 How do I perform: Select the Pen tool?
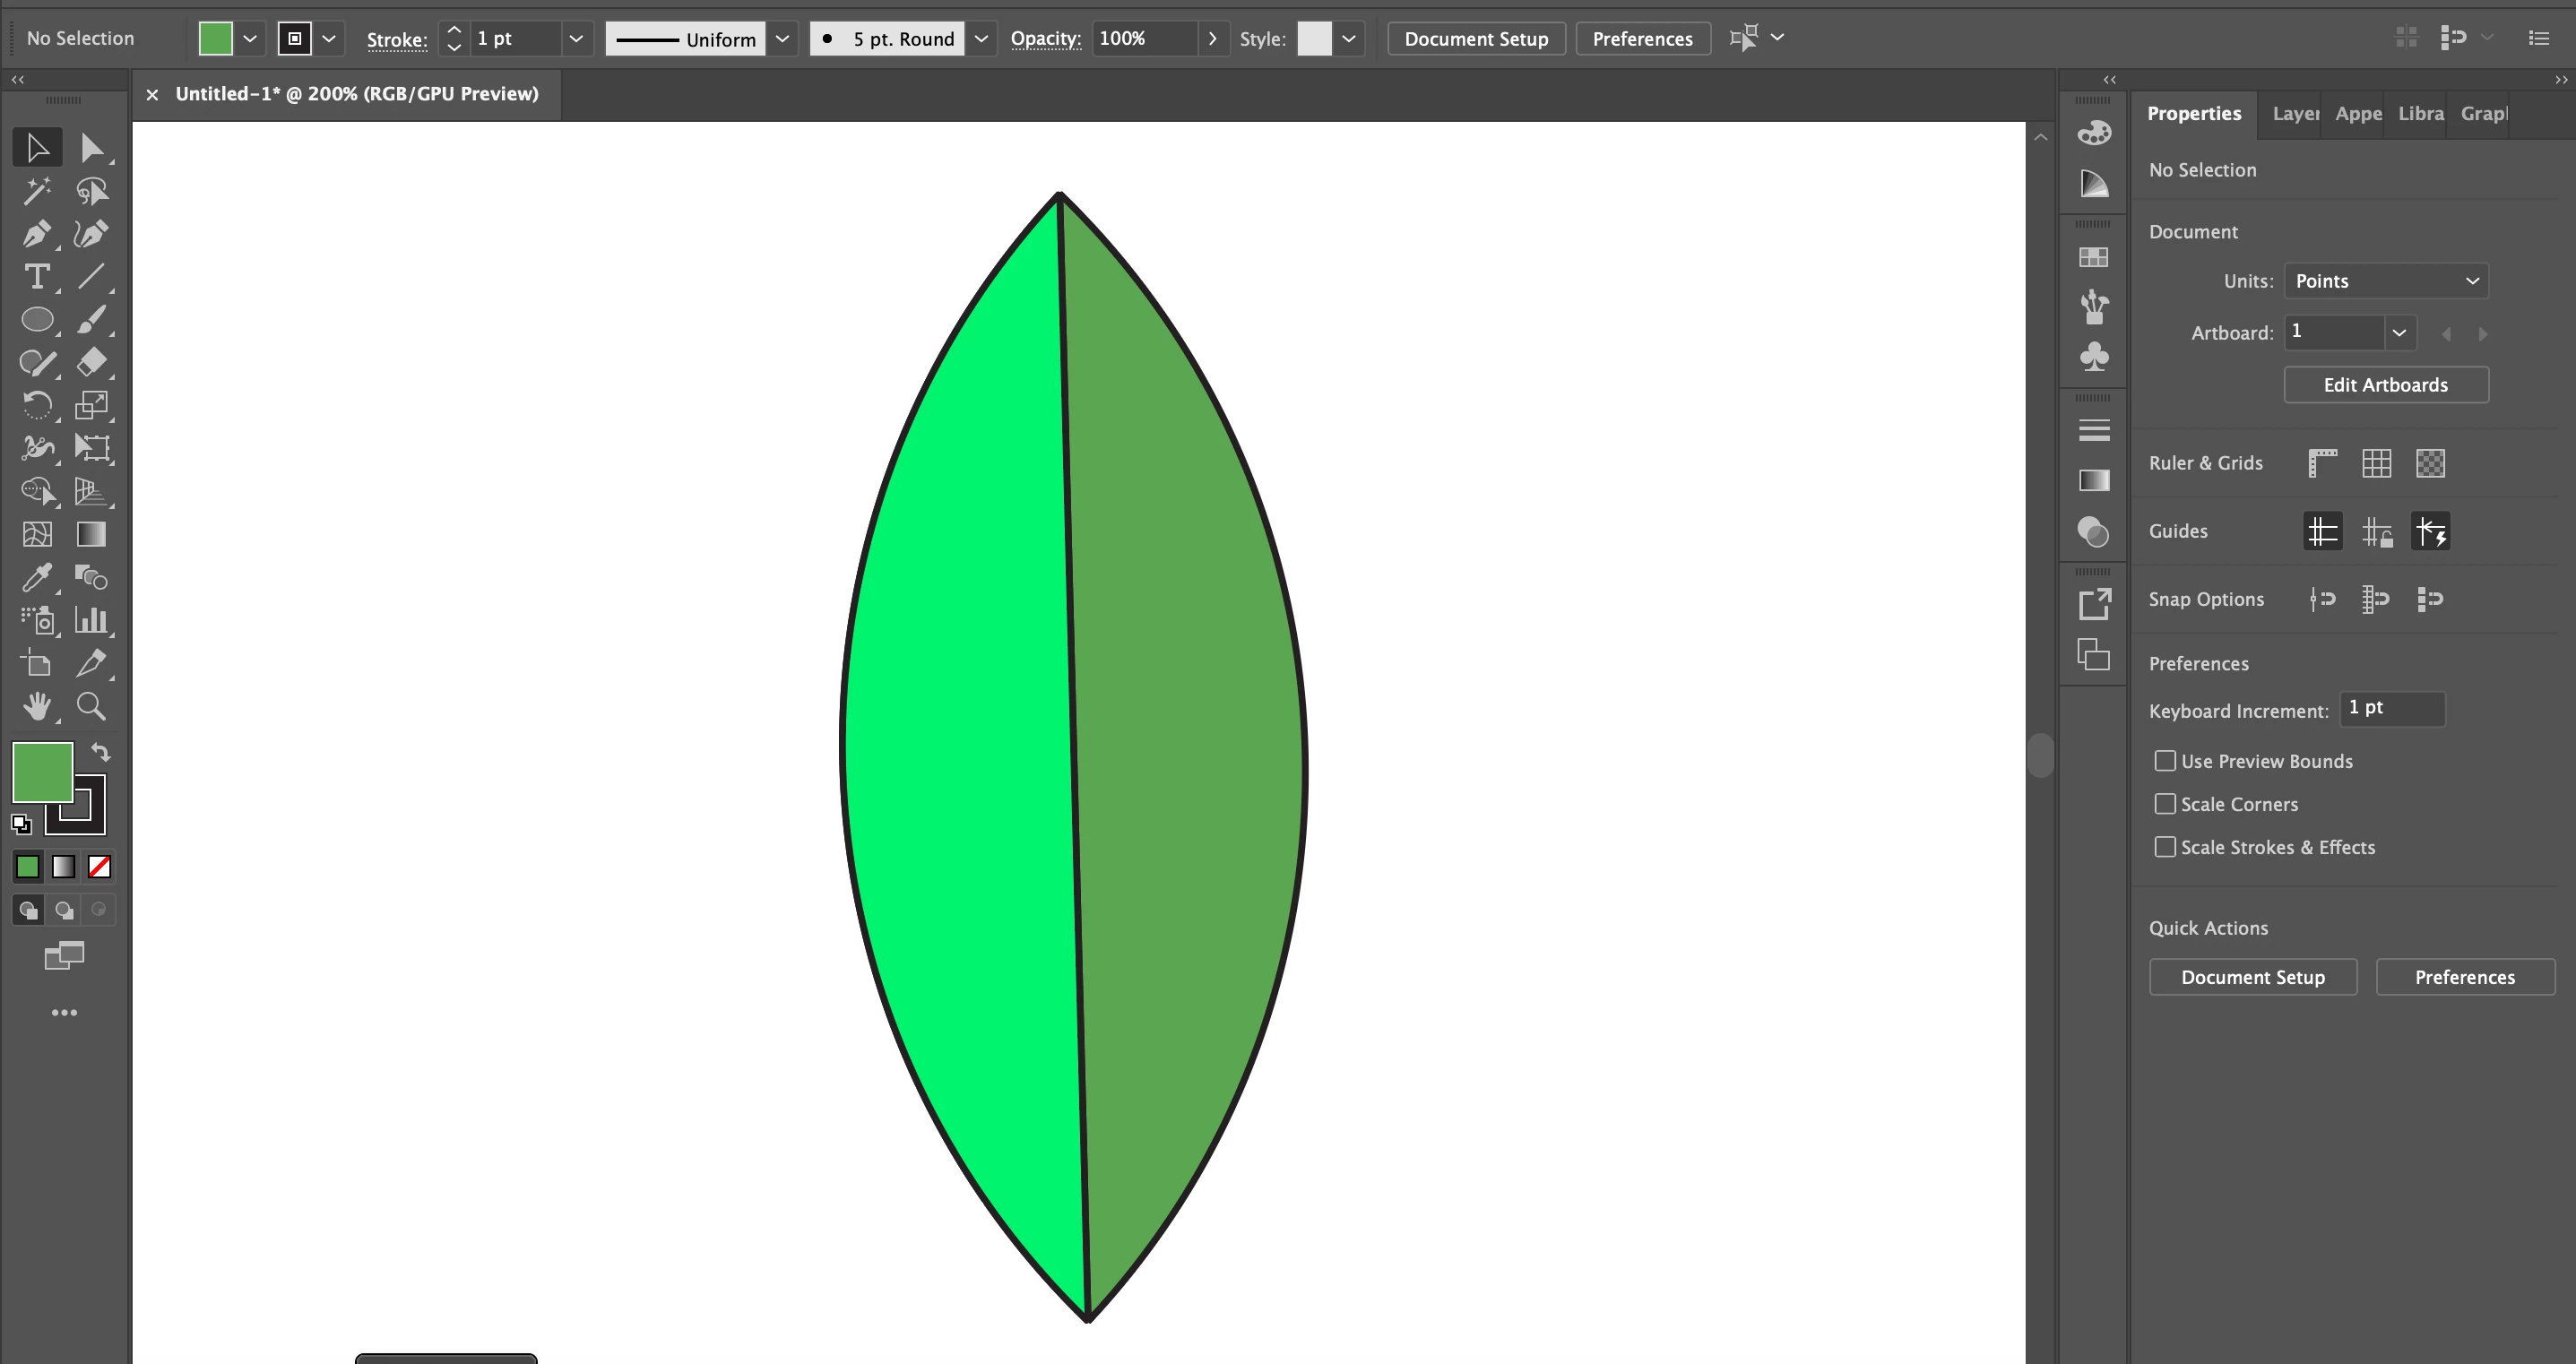36,234
